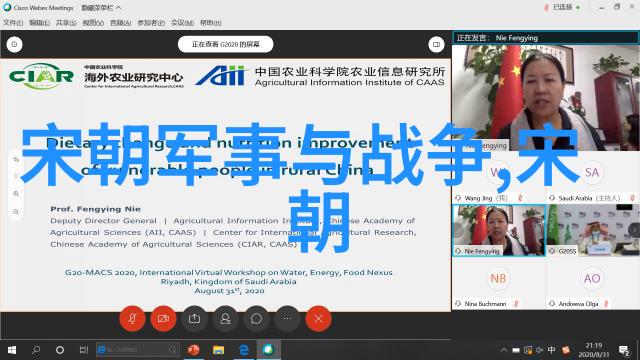This screenshot has height=360, width=640.
Task: Expand the system tray hidden icons chevron
Action: click(504, 350)
